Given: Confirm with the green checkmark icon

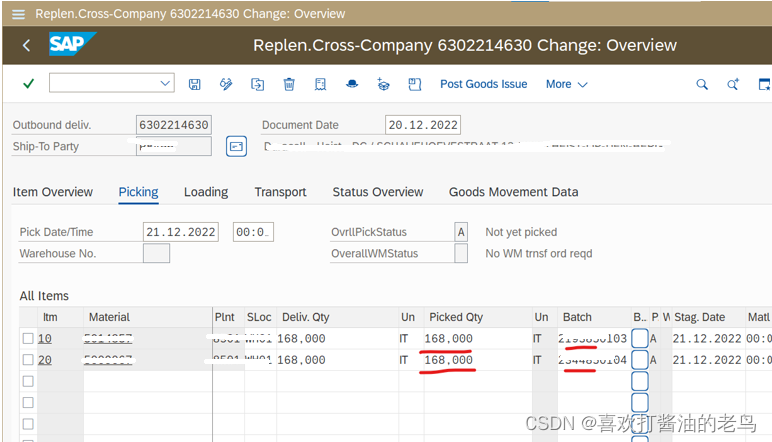Looking at the screenshot, I should 29,84.
